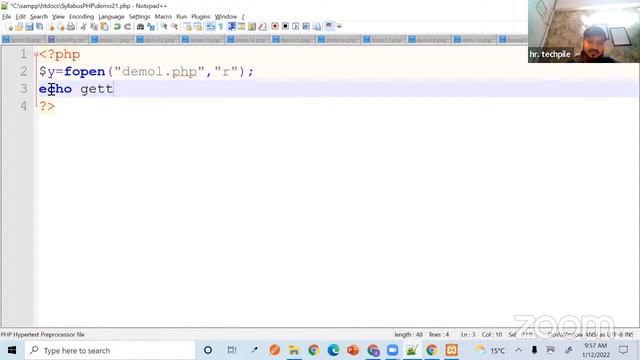Click the hr. techpile video thumbnail

coord(584,31)
